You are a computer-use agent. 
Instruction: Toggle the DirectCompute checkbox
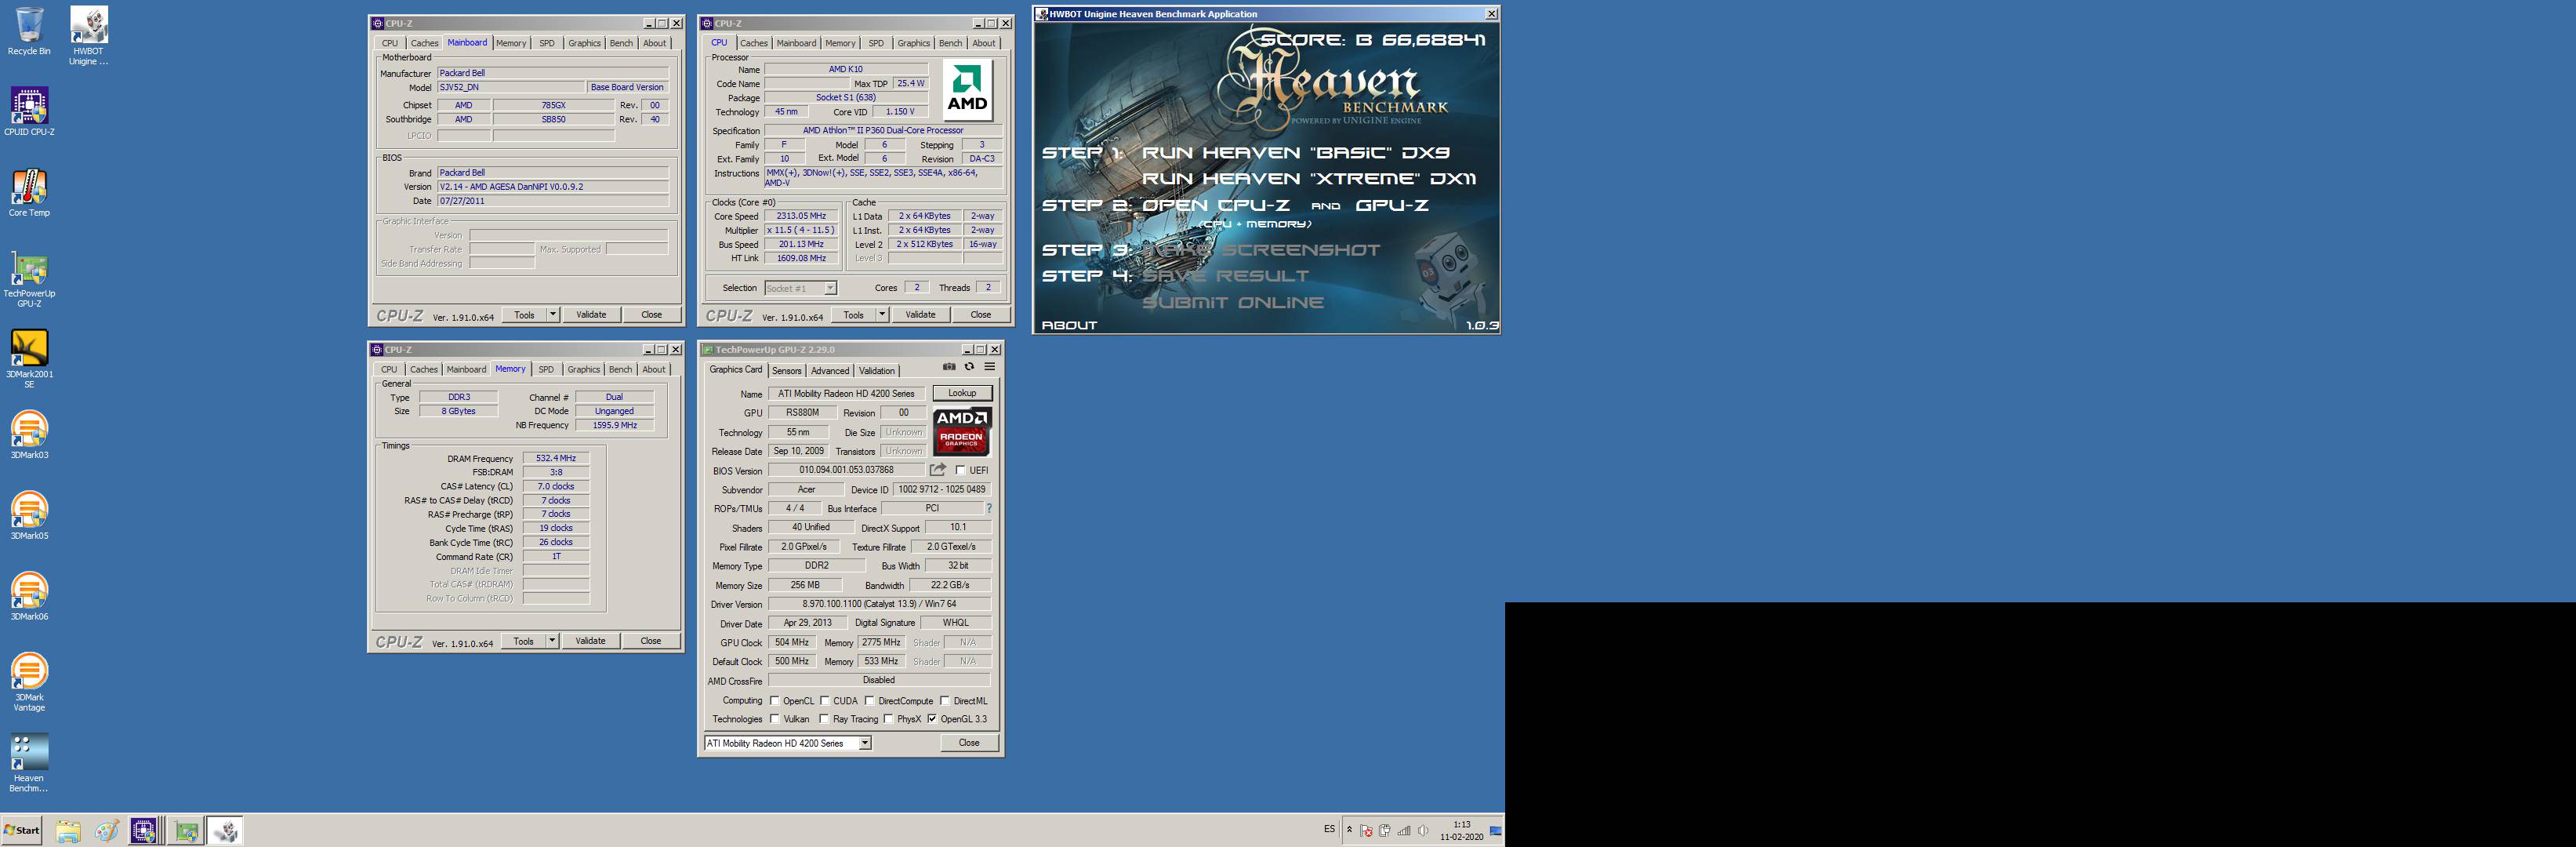coord(870,701)
